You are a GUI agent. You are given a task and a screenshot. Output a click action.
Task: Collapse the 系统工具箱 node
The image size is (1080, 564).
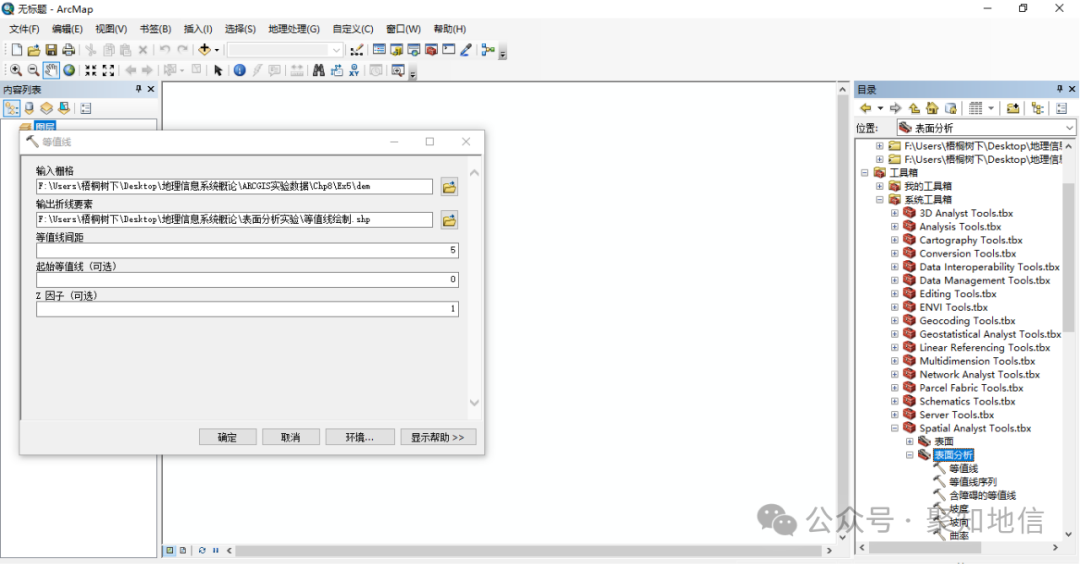click(880, 200)
